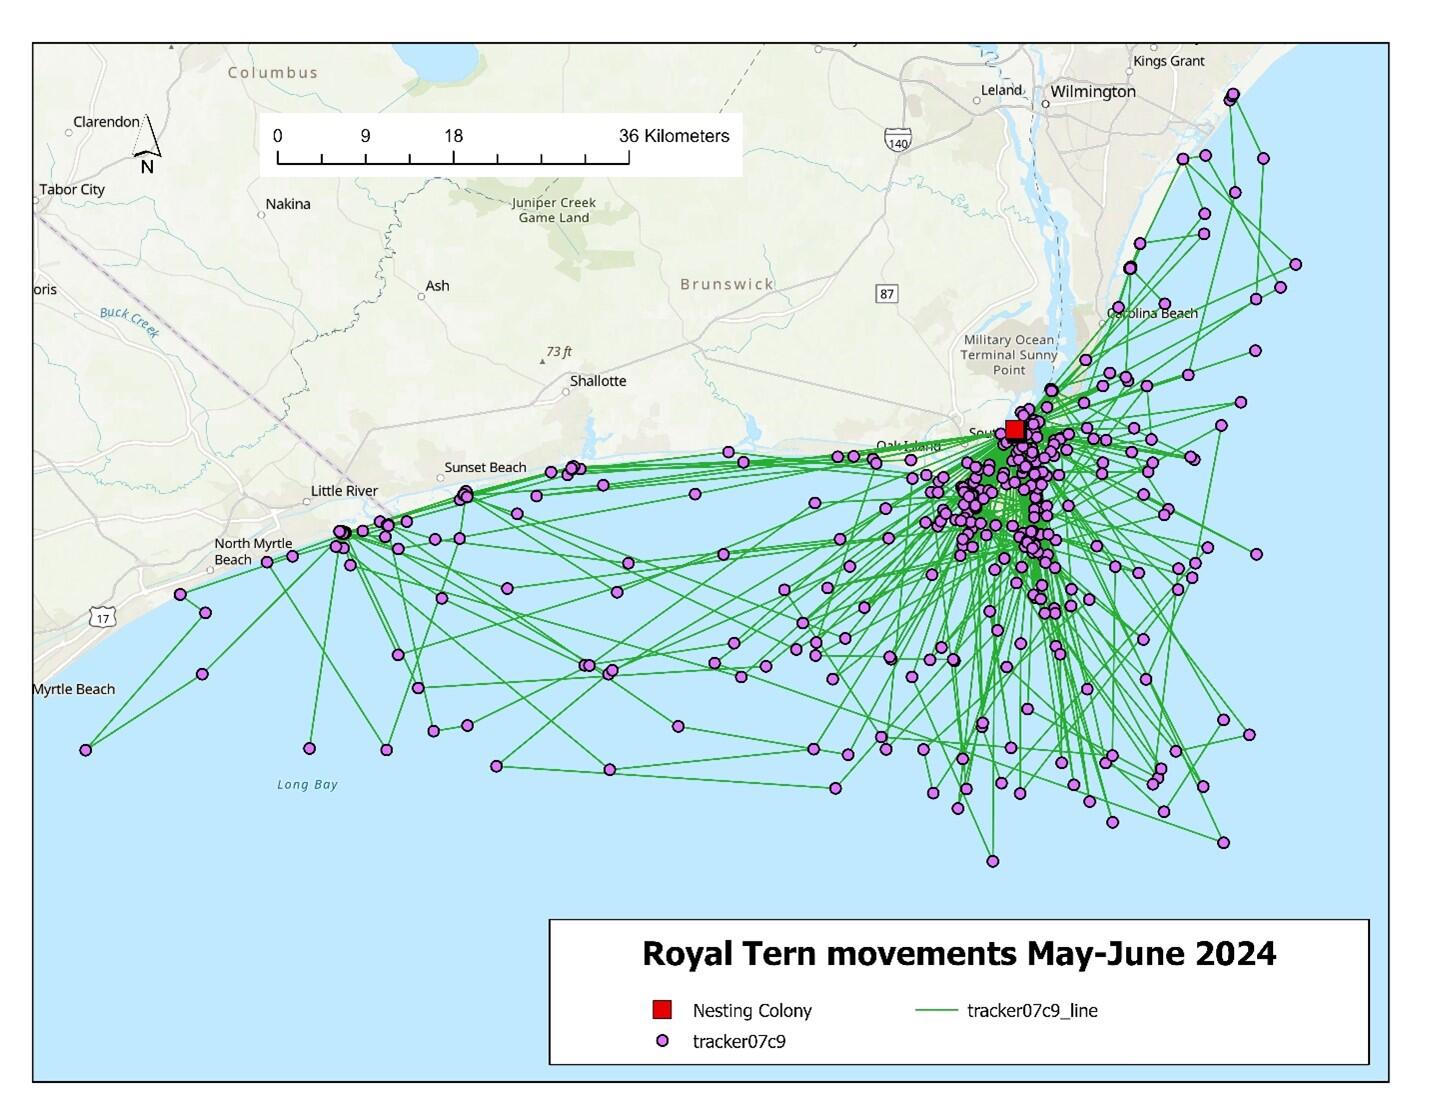Click the Nakina label
The image size is (1430, 1105).
[288, 204]
